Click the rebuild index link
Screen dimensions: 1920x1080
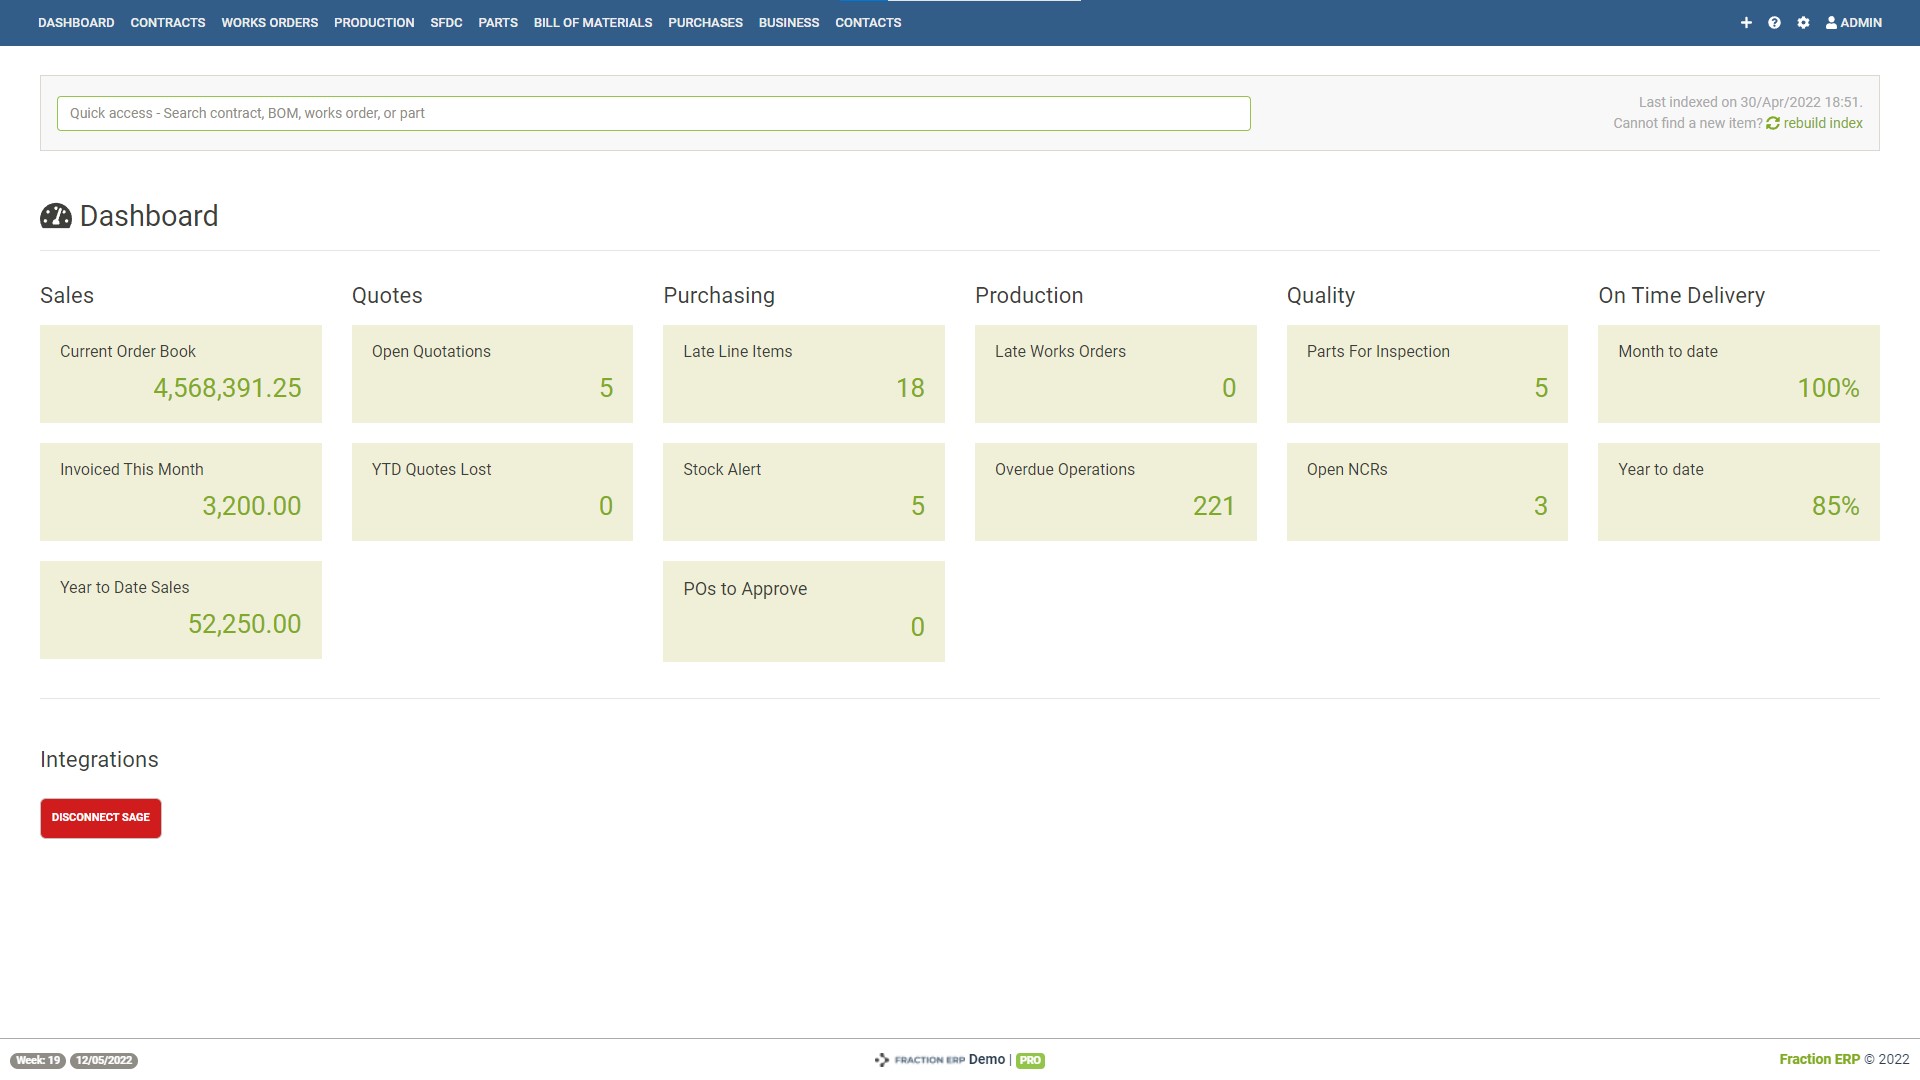[x=1822, y=123]
